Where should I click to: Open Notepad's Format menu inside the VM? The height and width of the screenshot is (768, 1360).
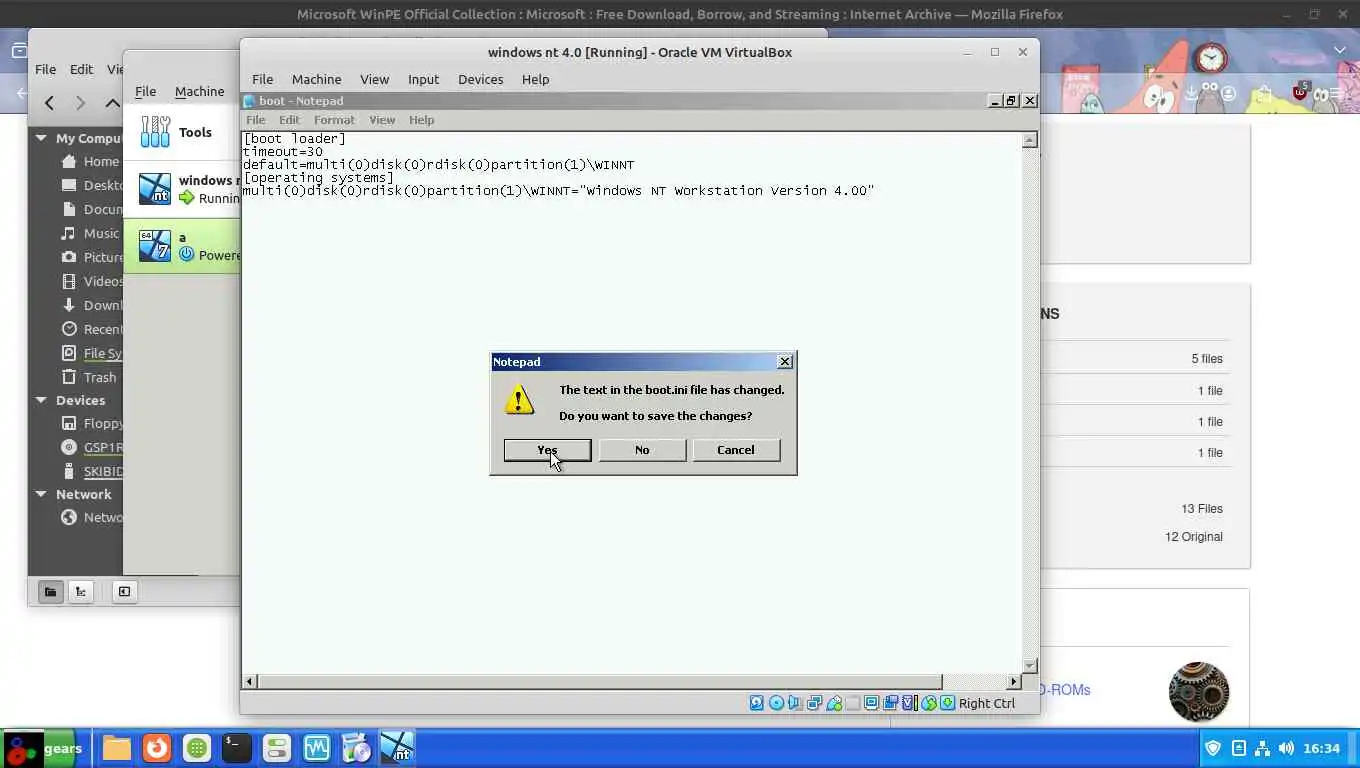[334, 120]
